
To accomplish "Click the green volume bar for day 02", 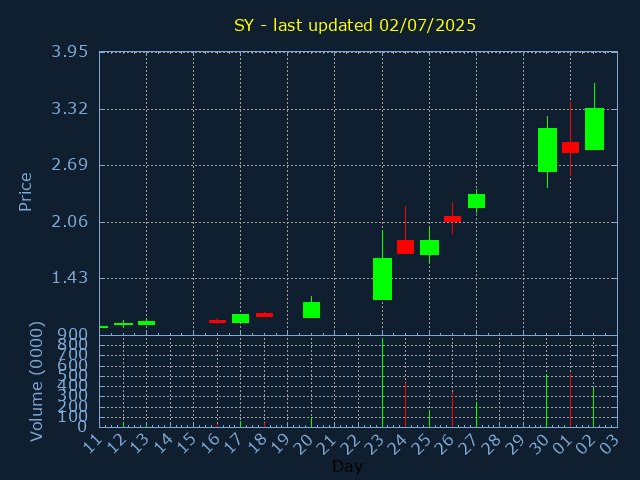I will click(x=593, y=407).
